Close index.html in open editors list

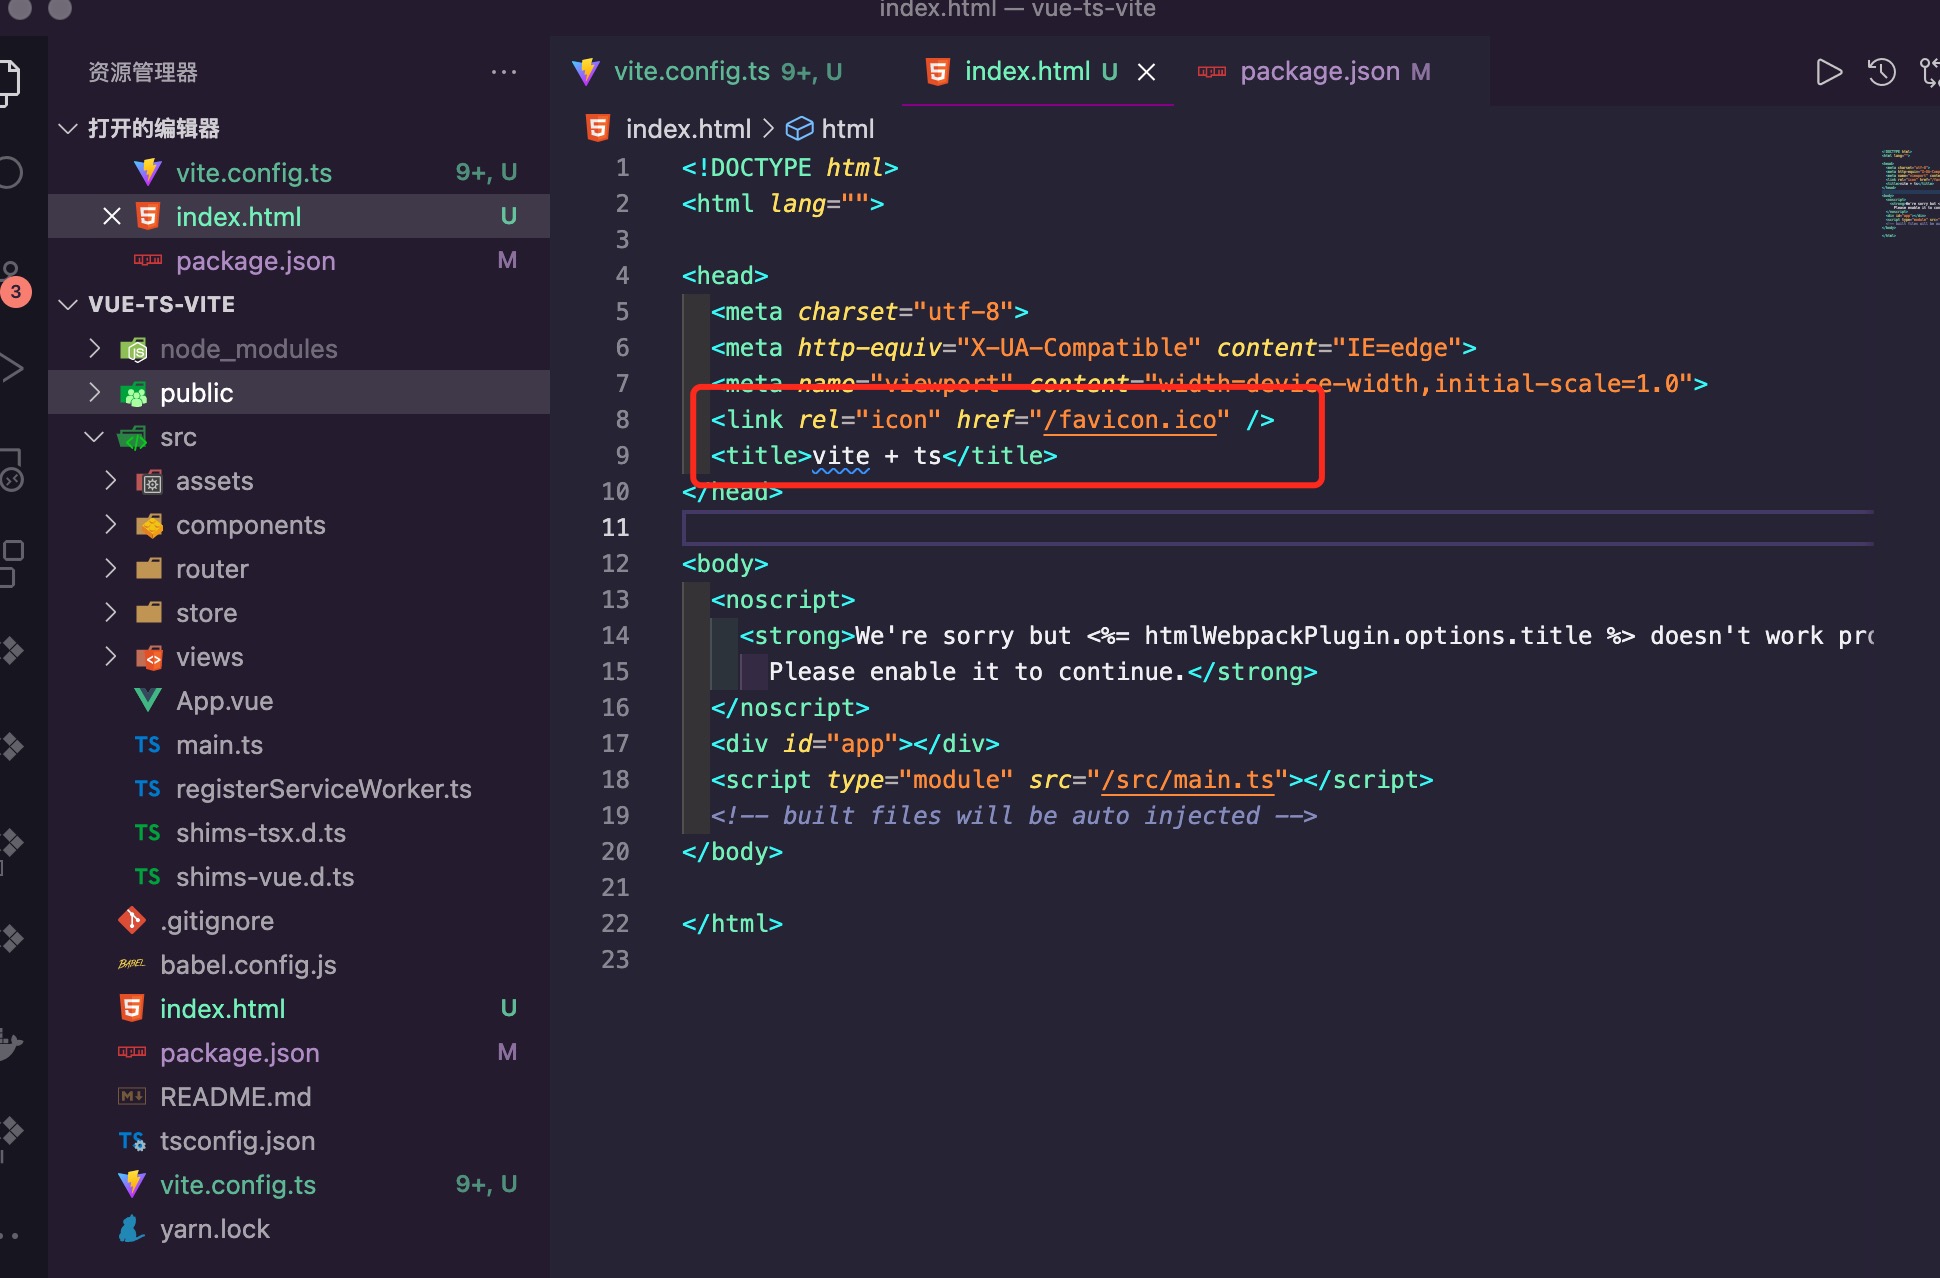click(112, 216)
